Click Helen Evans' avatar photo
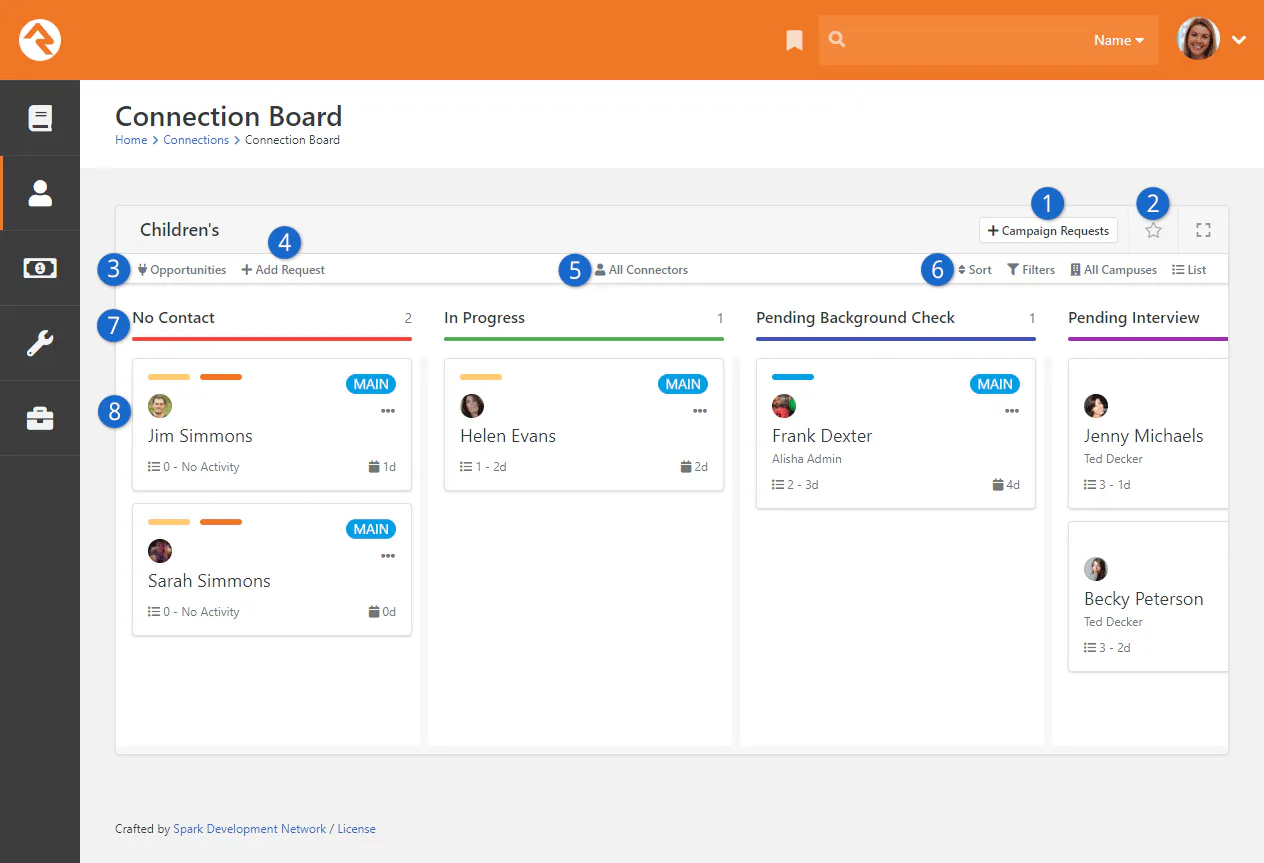Image resolution: width=1264 pixels, height=863 pixels. 472,406
